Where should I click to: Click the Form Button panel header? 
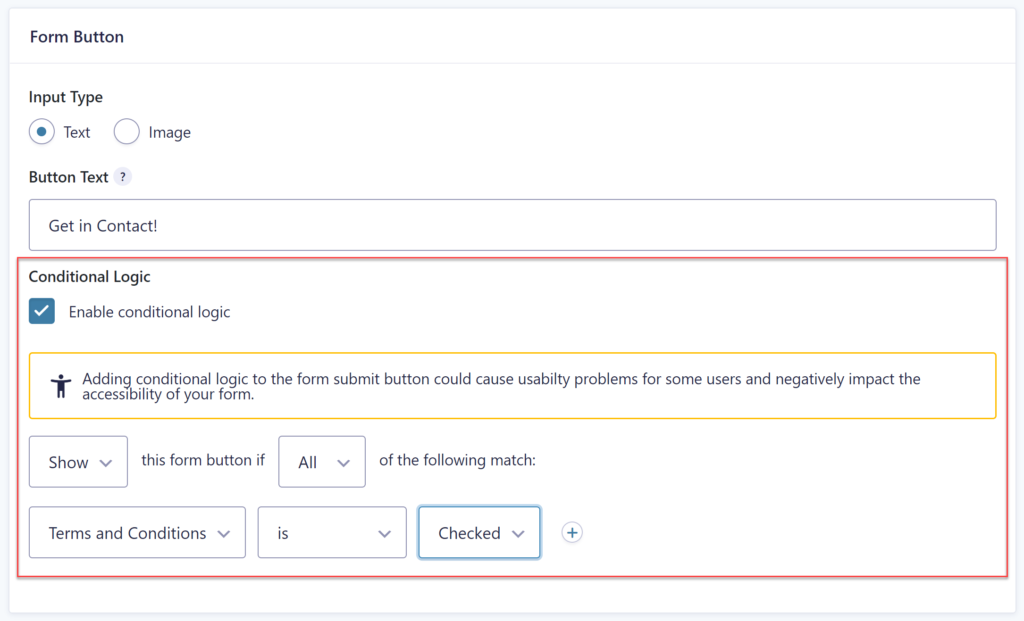[77, 36]
